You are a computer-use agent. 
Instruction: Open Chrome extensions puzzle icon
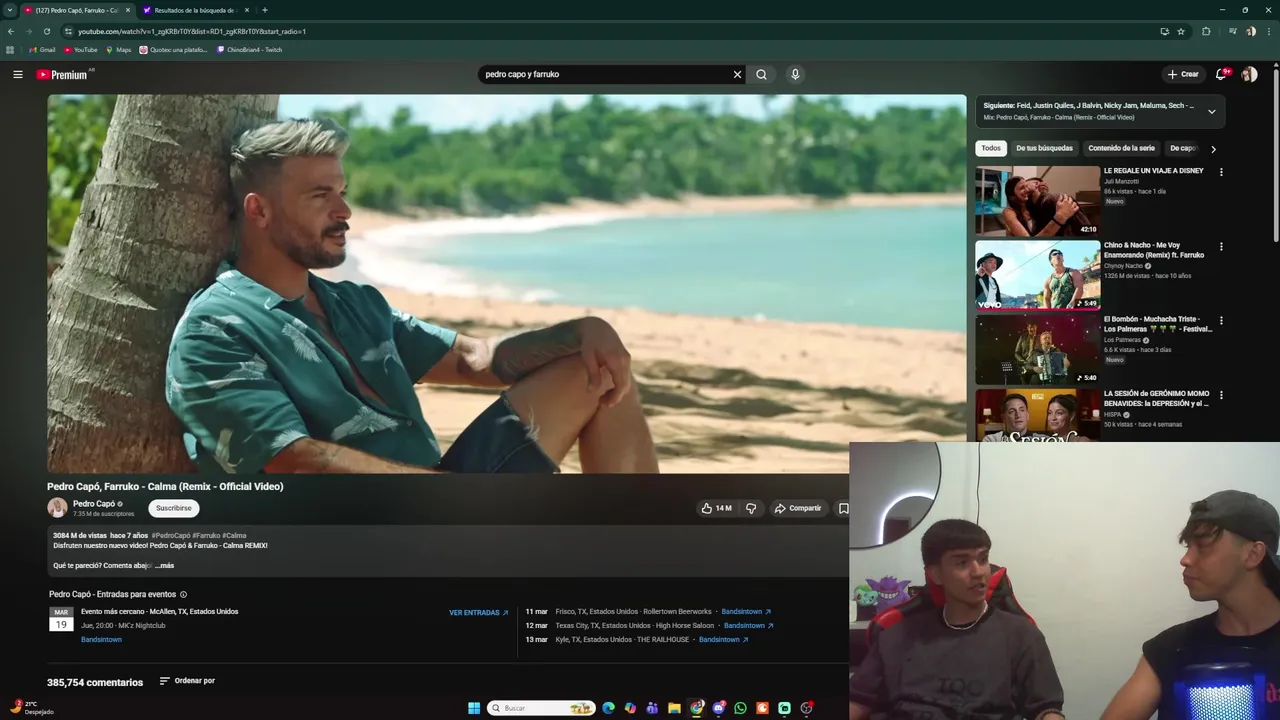pos(1206,31)
